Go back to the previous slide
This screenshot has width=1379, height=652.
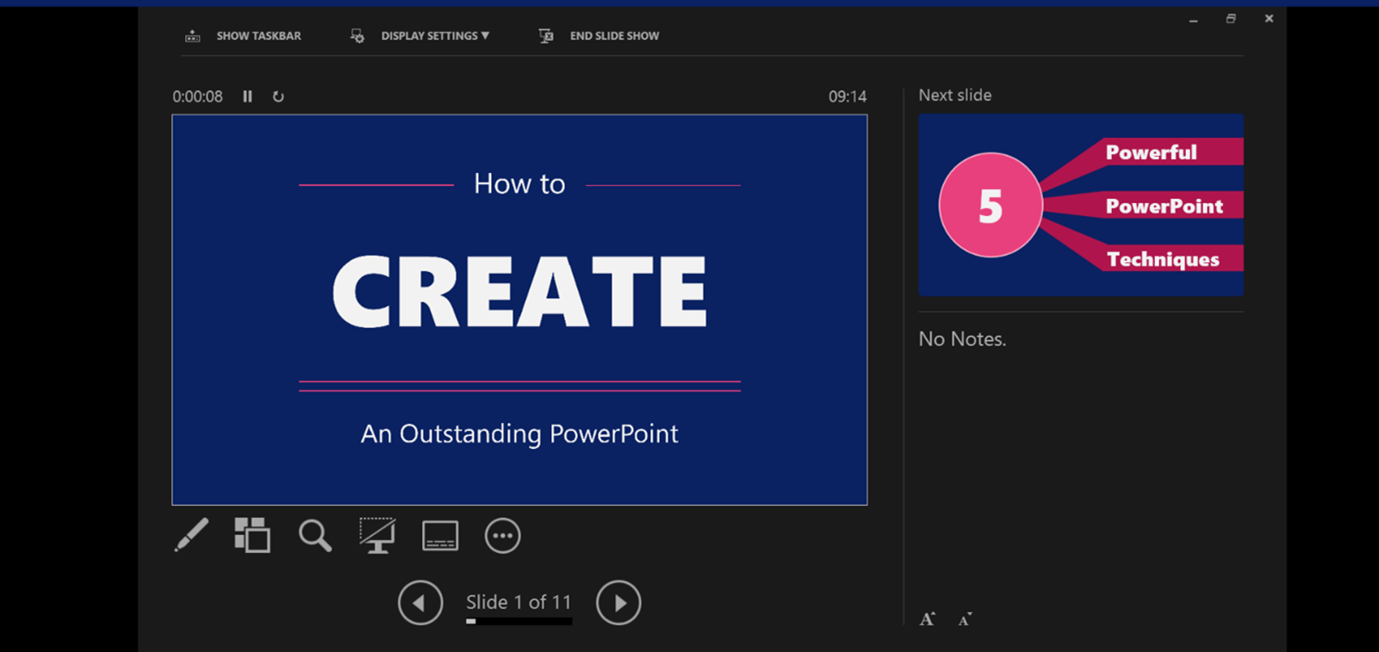420,602
